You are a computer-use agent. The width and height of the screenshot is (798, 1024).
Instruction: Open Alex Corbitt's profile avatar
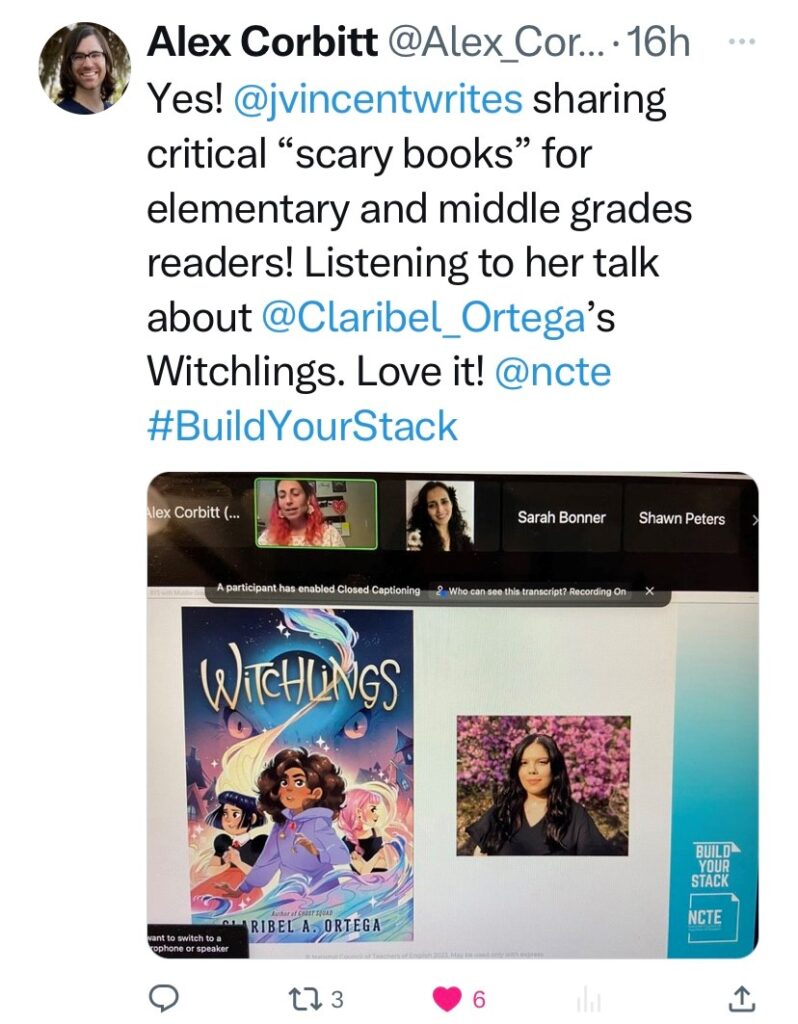85,68
